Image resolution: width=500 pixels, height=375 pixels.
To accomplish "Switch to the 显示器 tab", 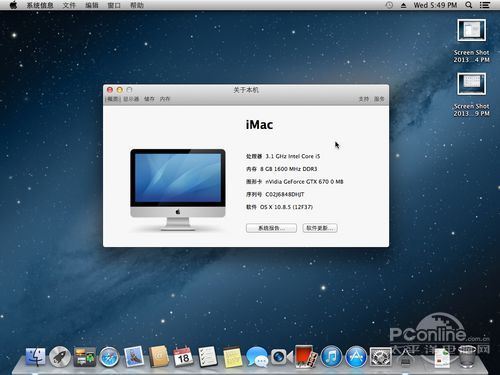I will tap(131, 99).
